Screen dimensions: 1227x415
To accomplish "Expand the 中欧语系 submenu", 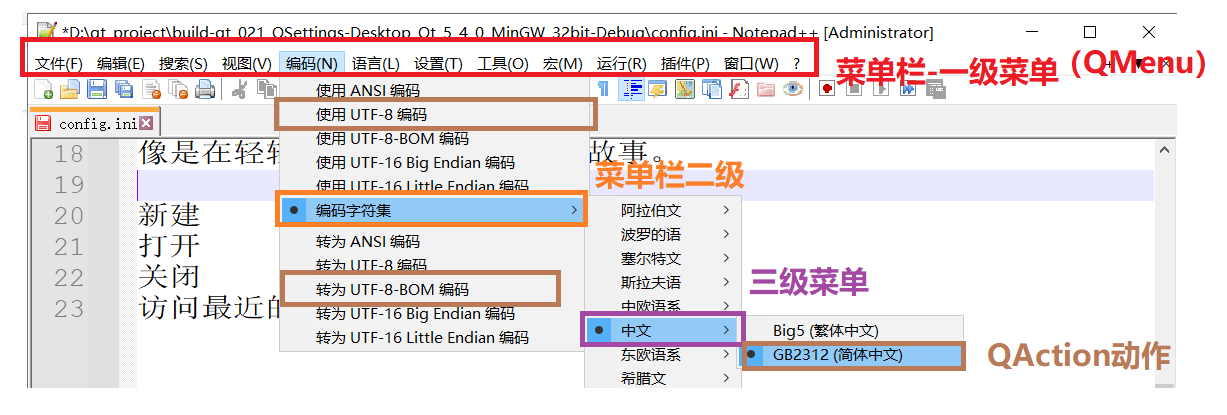I will tap(663, 305).
